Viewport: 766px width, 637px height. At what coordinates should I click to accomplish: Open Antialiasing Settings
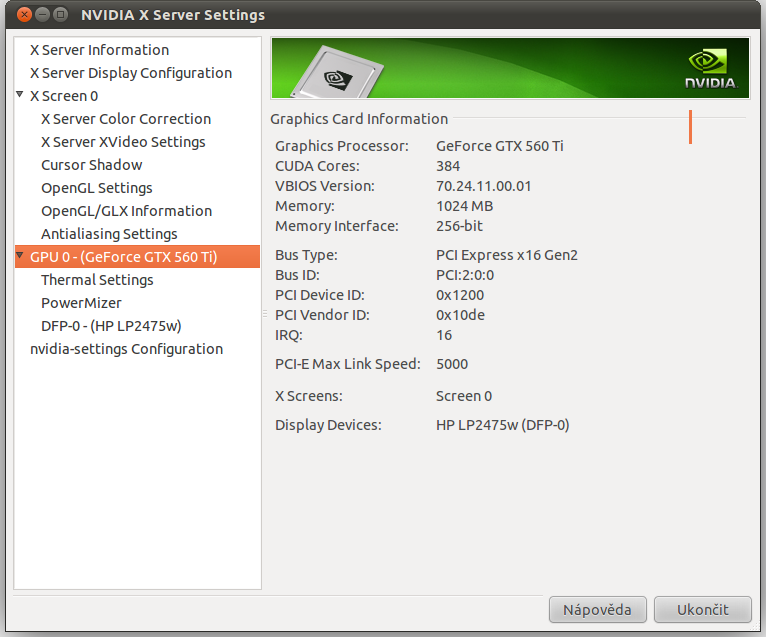pyautogui.click(x=109, y=234)
